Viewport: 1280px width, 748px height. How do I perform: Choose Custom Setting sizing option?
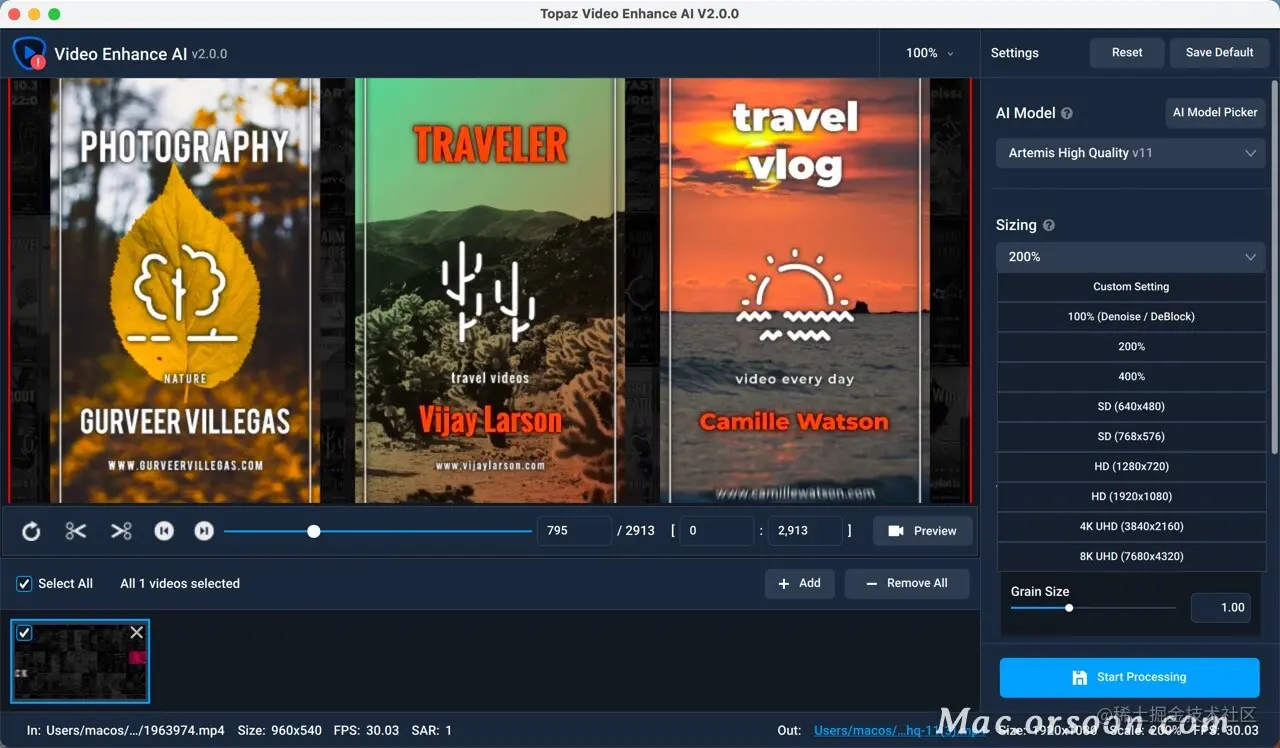[x=1131, y=286]
